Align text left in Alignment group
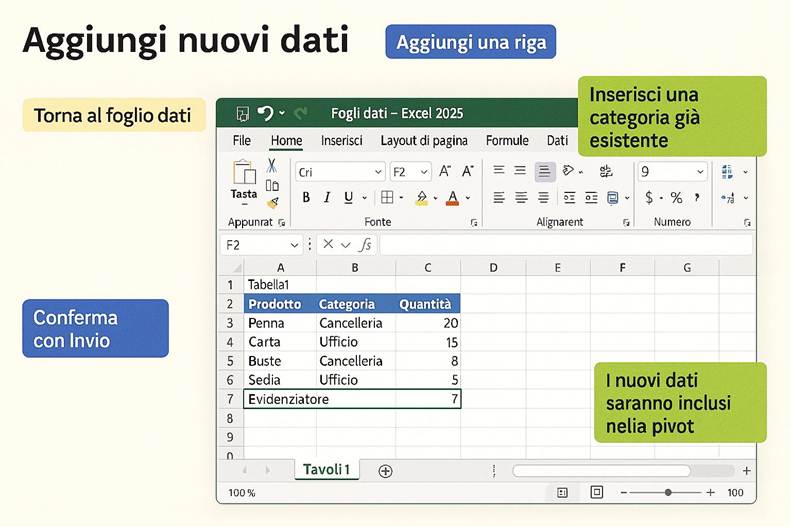Screen dimensions: 791x527 [x=499, y=197]
